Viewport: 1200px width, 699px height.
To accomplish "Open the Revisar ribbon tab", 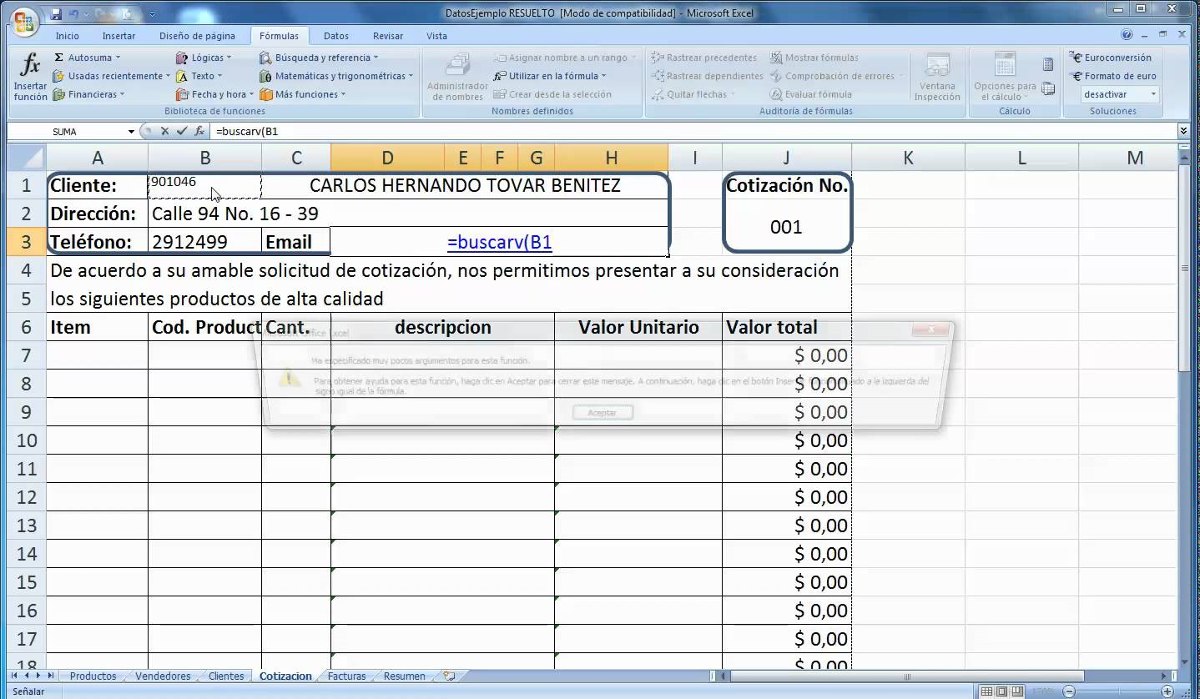I will [x=388, y=35].
